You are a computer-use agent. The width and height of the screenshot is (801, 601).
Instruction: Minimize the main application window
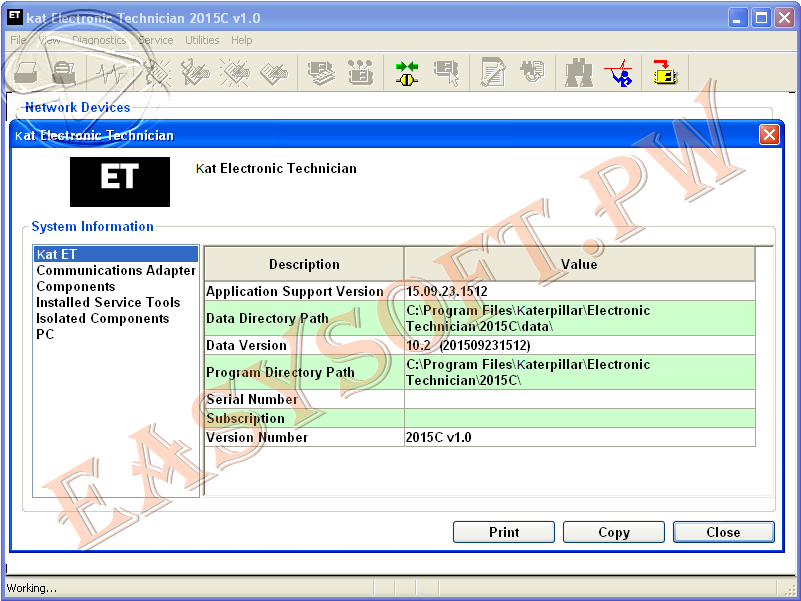tap(737, 18)
